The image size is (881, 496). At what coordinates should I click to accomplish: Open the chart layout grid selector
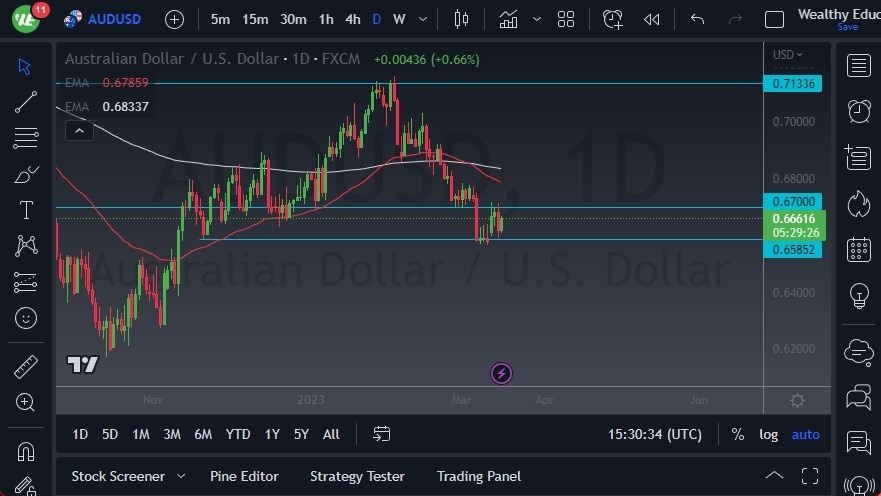pos(566,20)
